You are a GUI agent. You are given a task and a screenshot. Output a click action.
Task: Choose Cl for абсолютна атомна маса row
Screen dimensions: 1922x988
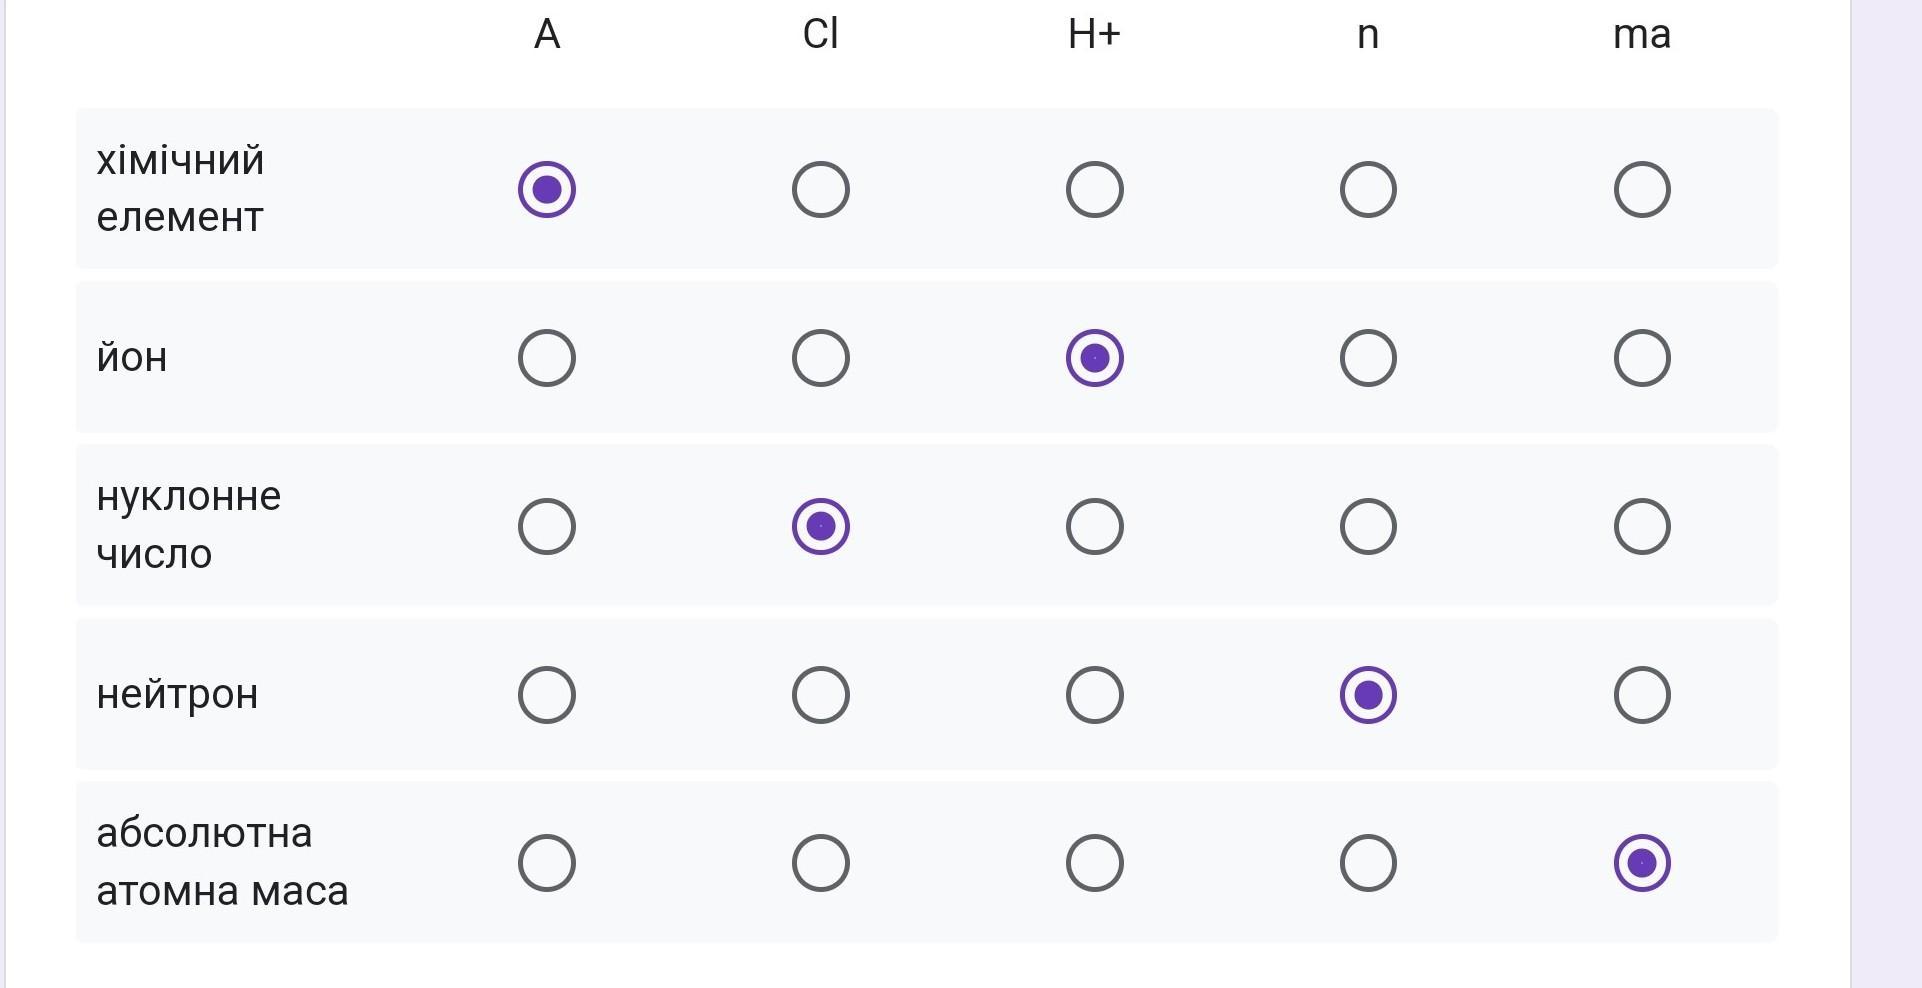[x=820, y=863]
